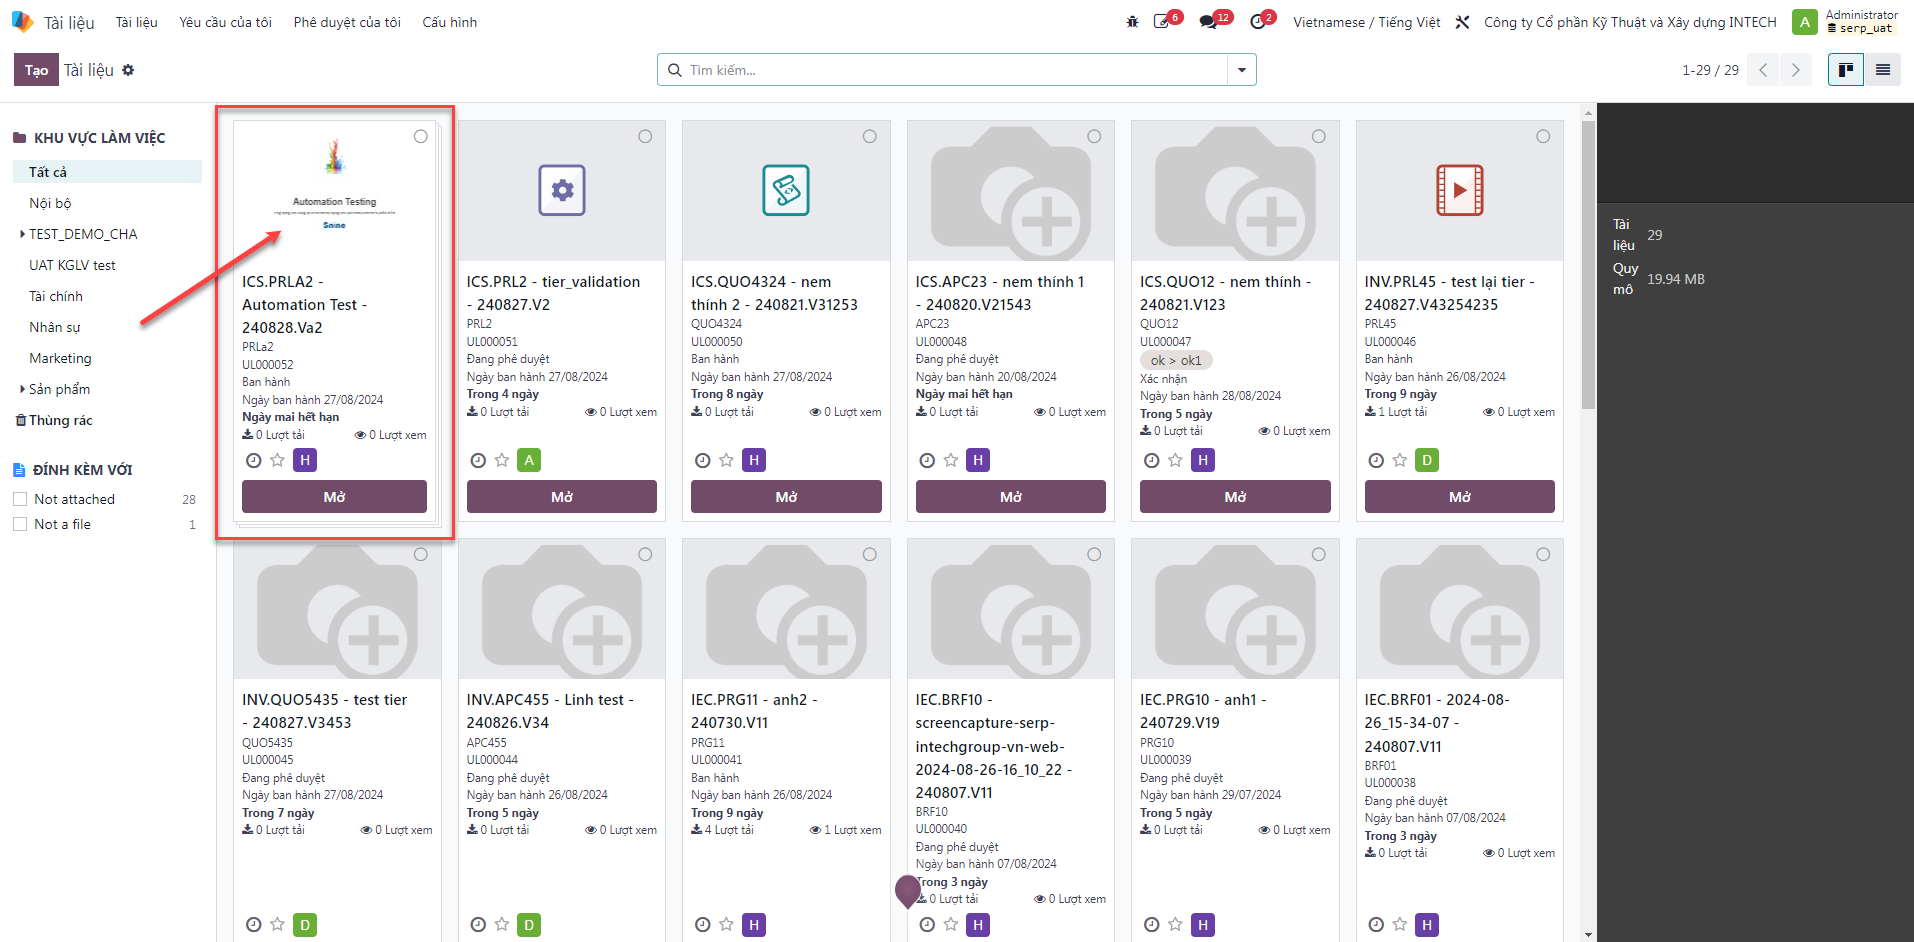Viewport: 1914px width, 942px height.
Task: Click clock activity icon on ICS.PRLA2 card
Action: (x=253, y=460)
